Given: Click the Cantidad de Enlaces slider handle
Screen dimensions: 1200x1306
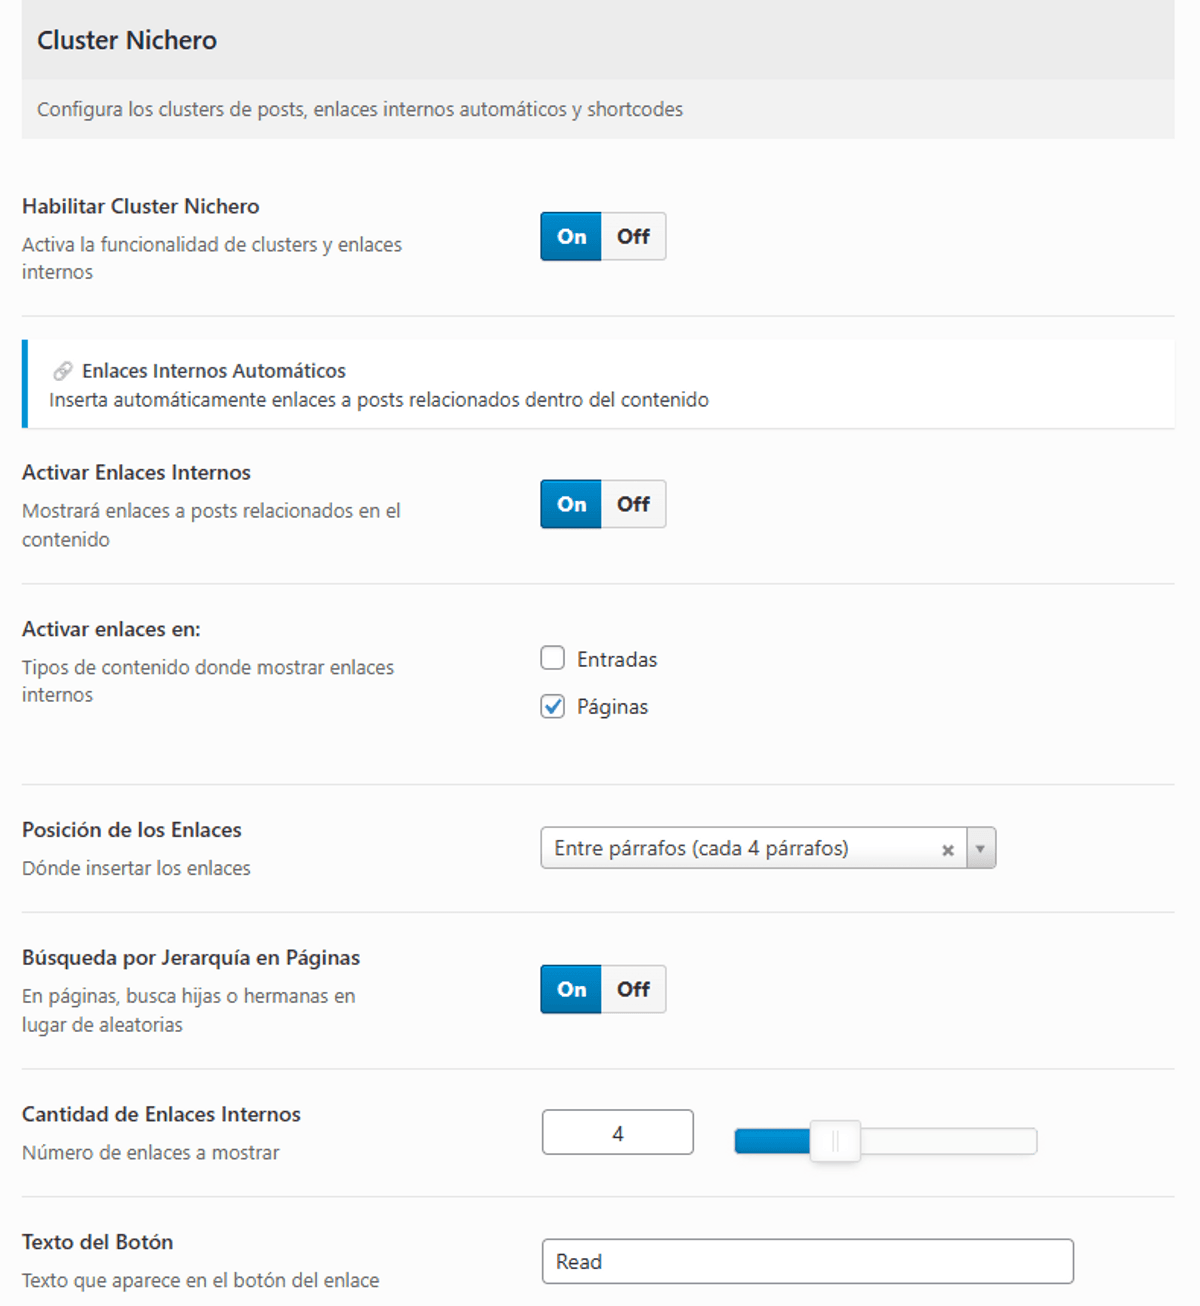Looking at the screenshot, I should pos(835,1141).
